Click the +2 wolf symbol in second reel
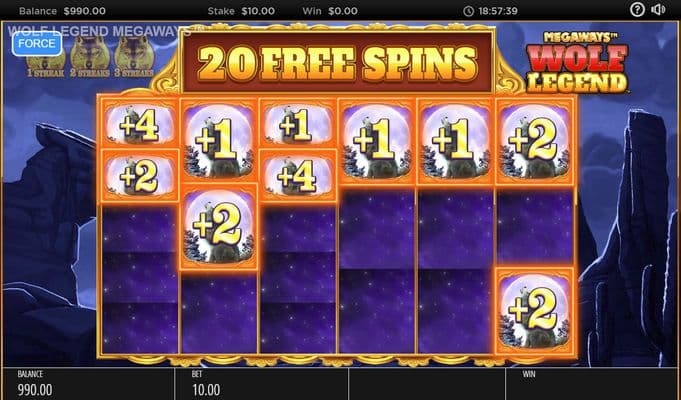Viewport: 681px width, 400px height. pos(218,226)
